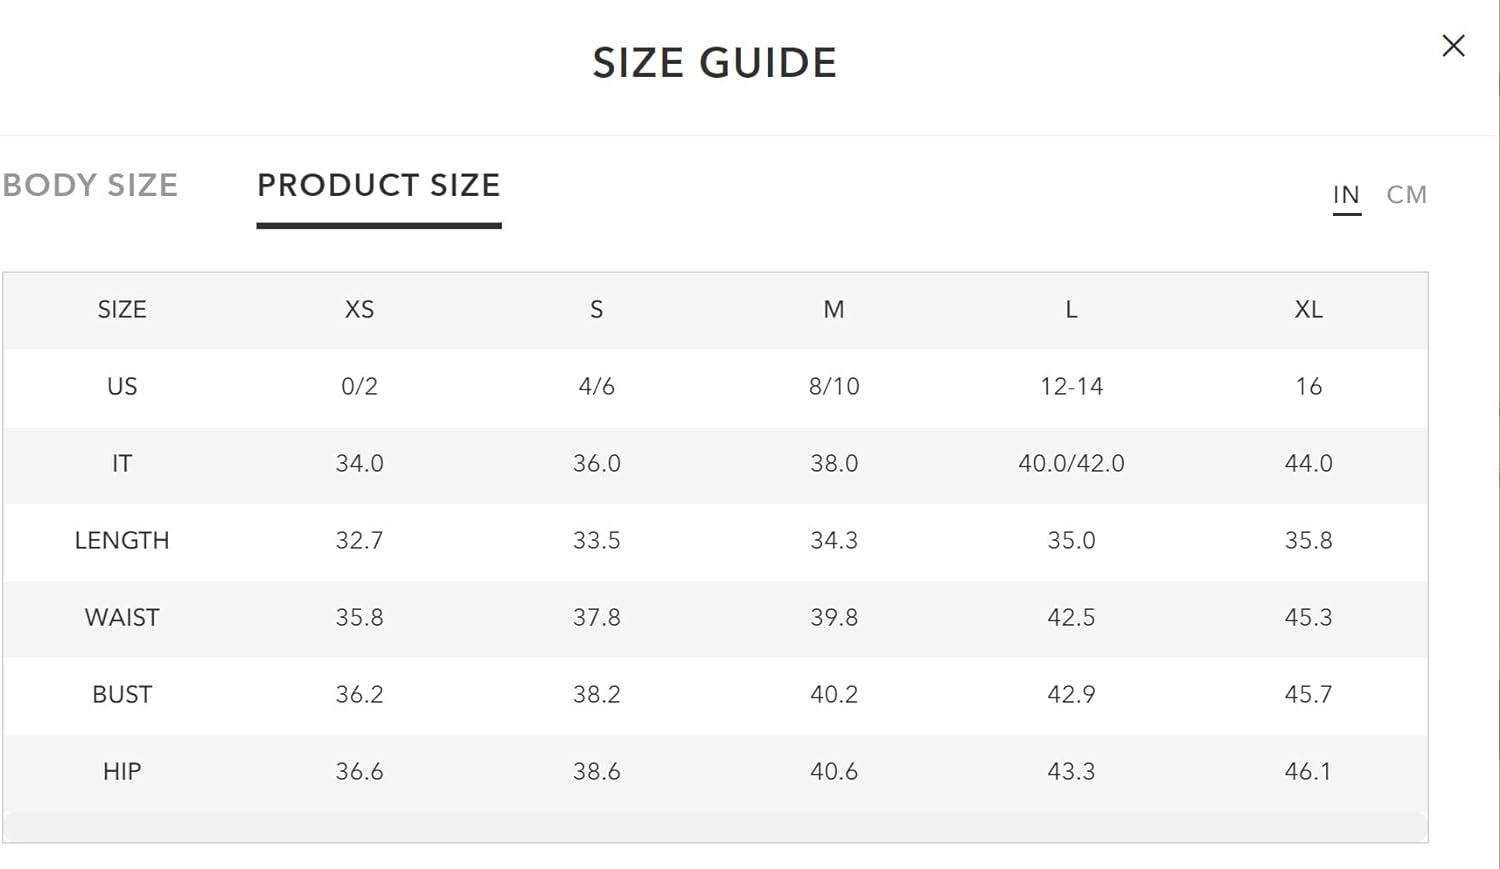The height and width of the screenshot is (869, 1500).
Task: Click the L column header
Action: click(x=1071, y=310)
